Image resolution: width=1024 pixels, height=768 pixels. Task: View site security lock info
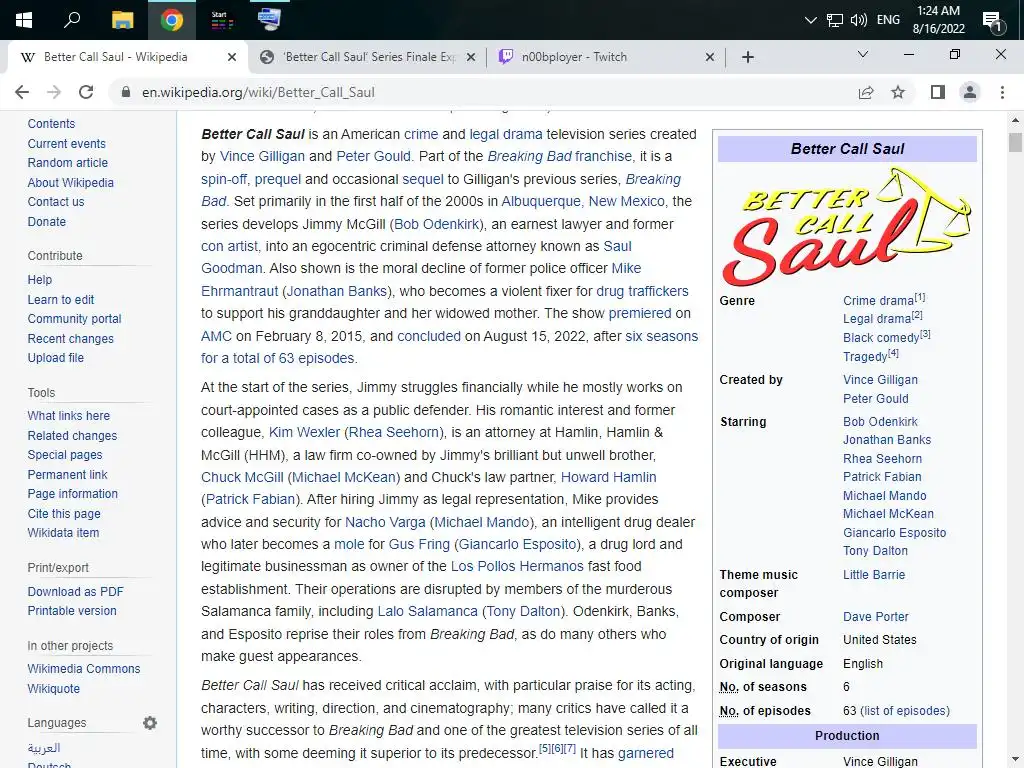point(126,92)
